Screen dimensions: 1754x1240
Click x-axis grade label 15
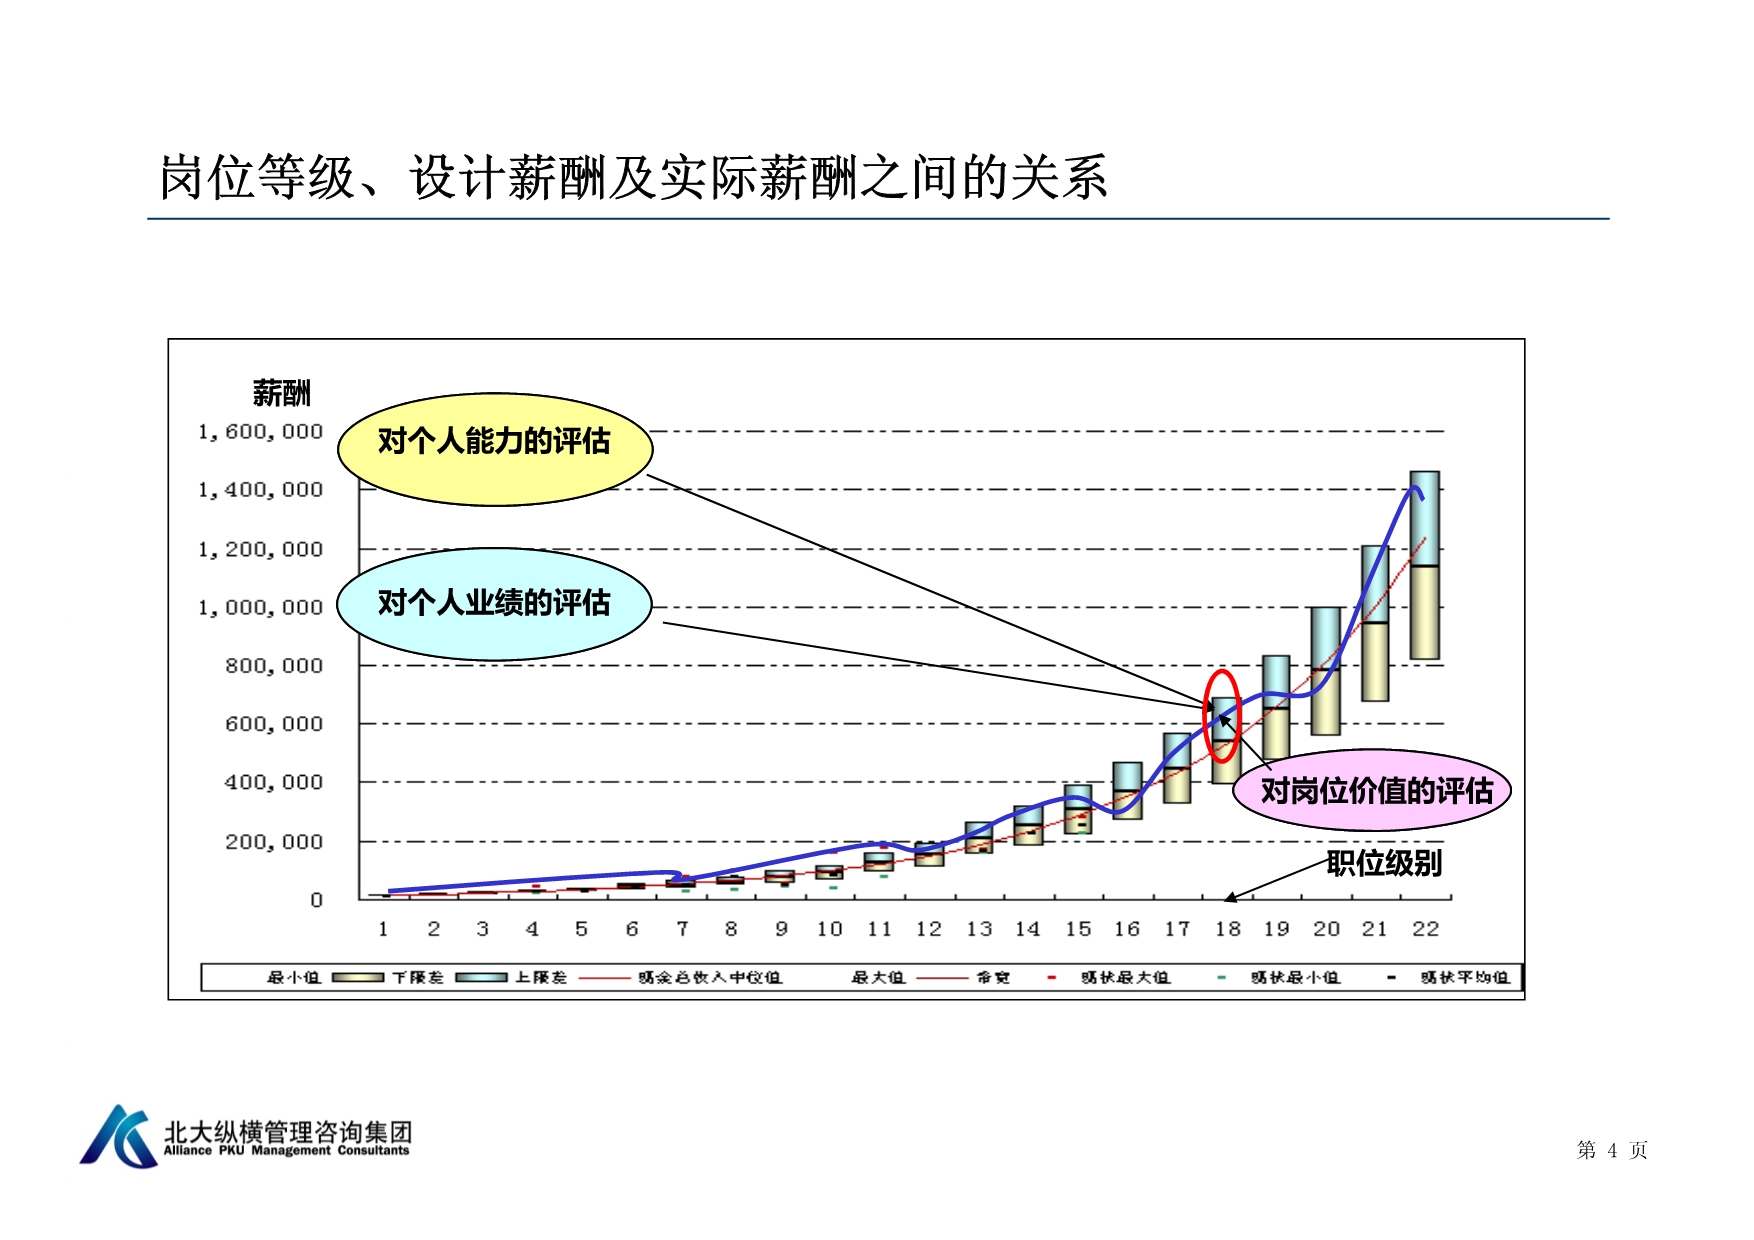click(1078, 929)
